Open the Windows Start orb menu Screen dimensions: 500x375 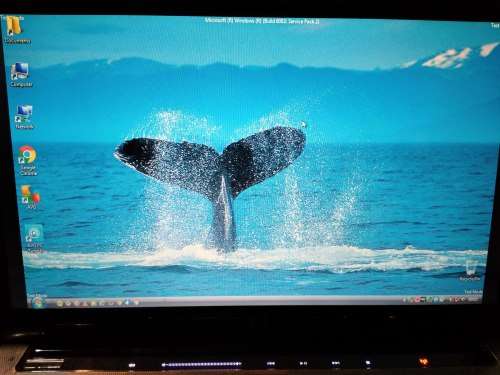38,302
